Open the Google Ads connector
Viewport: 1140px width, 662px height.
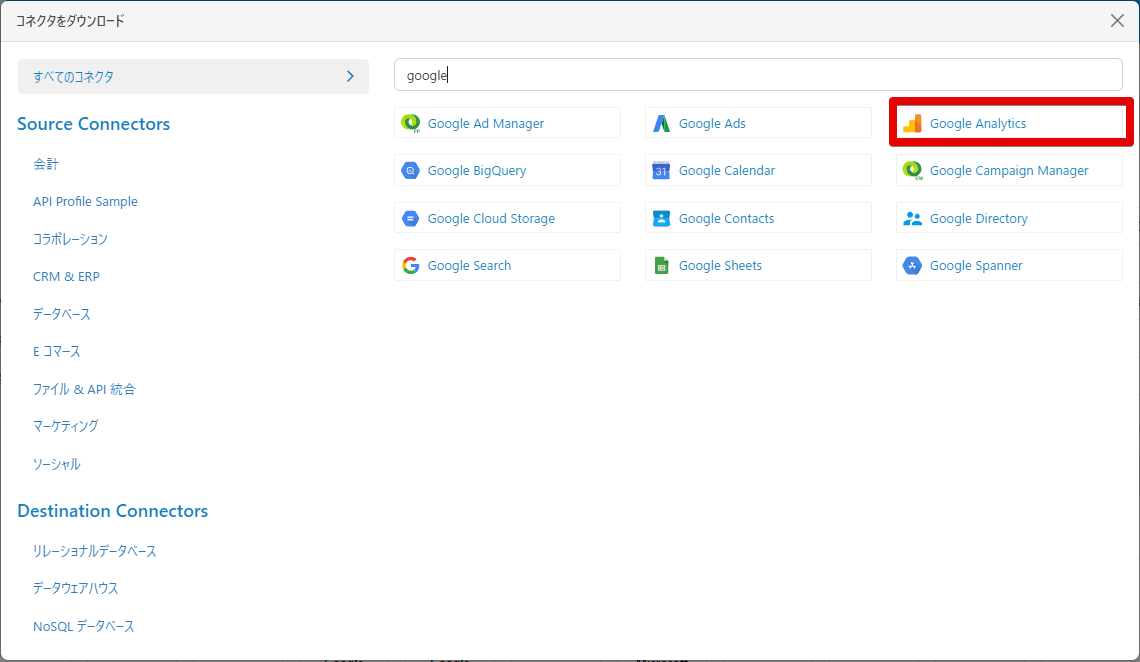click(x=757, y=123)
